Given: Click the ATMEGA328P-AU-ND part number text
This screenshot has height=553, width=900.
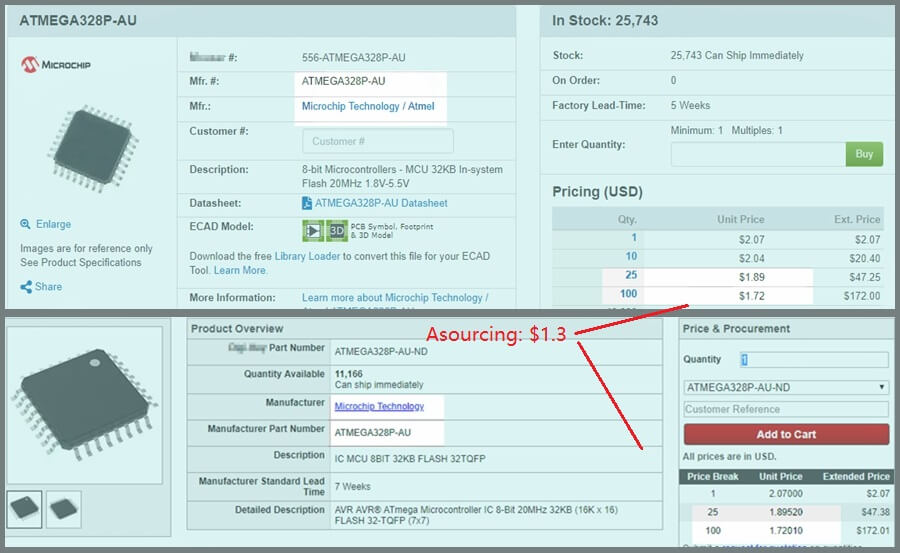Looking at the screenshot, I should coord(381,351).
